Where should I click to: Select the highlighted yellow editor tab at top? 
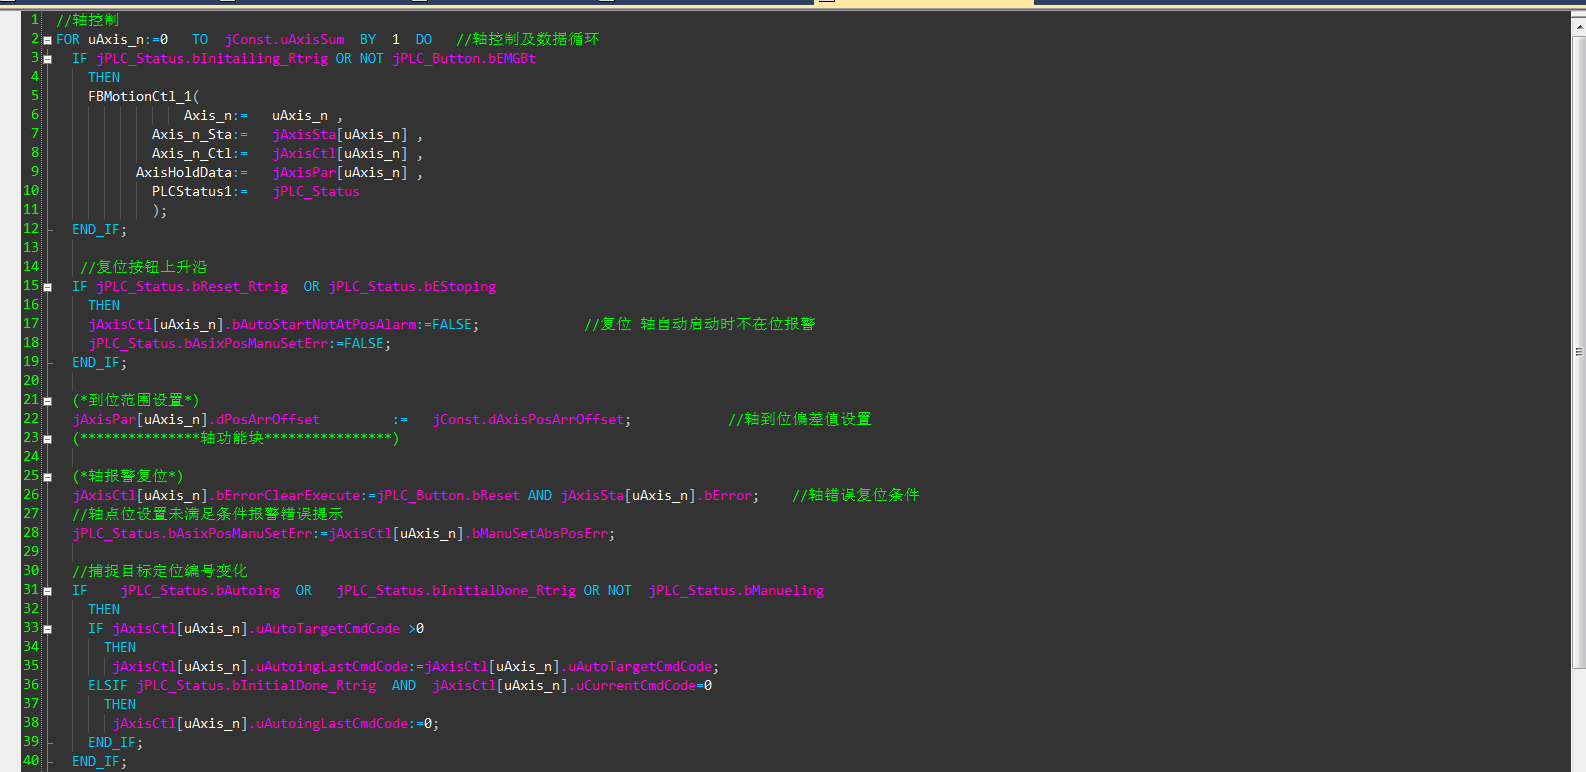pyautogui.click(x=925, y=2)
